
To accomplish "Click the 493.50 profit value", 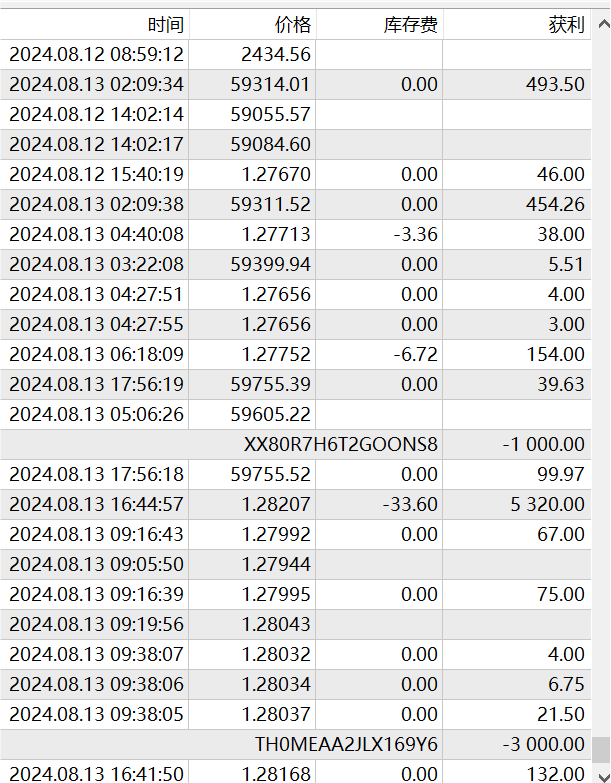I will click(555, 85).
